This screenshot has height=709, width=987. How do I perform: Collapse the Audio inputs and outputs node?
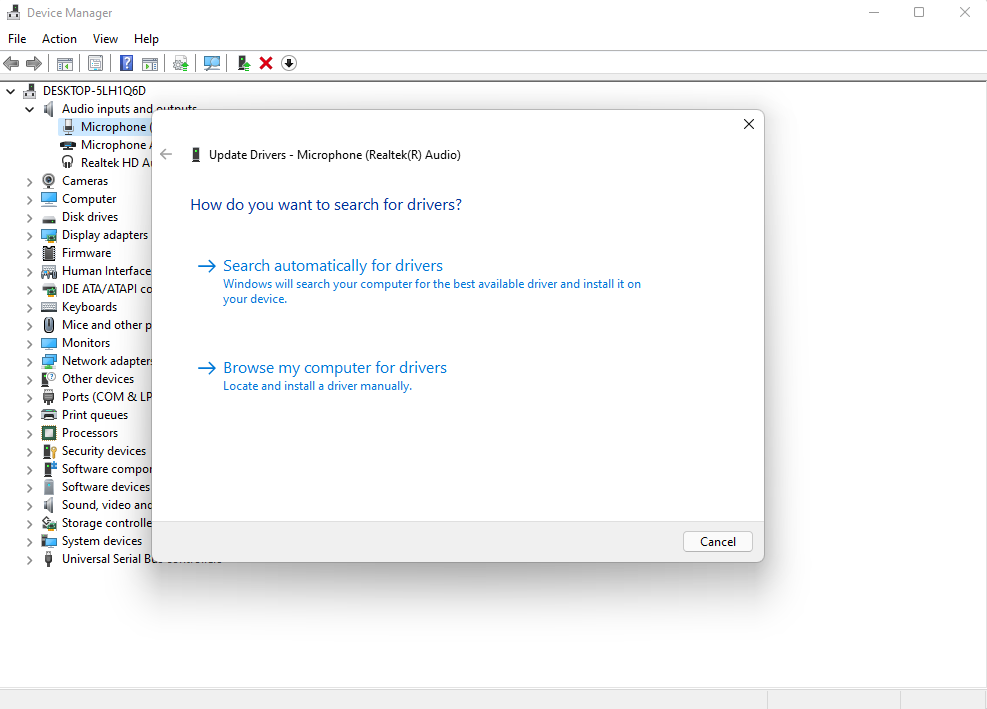(30, 110)
